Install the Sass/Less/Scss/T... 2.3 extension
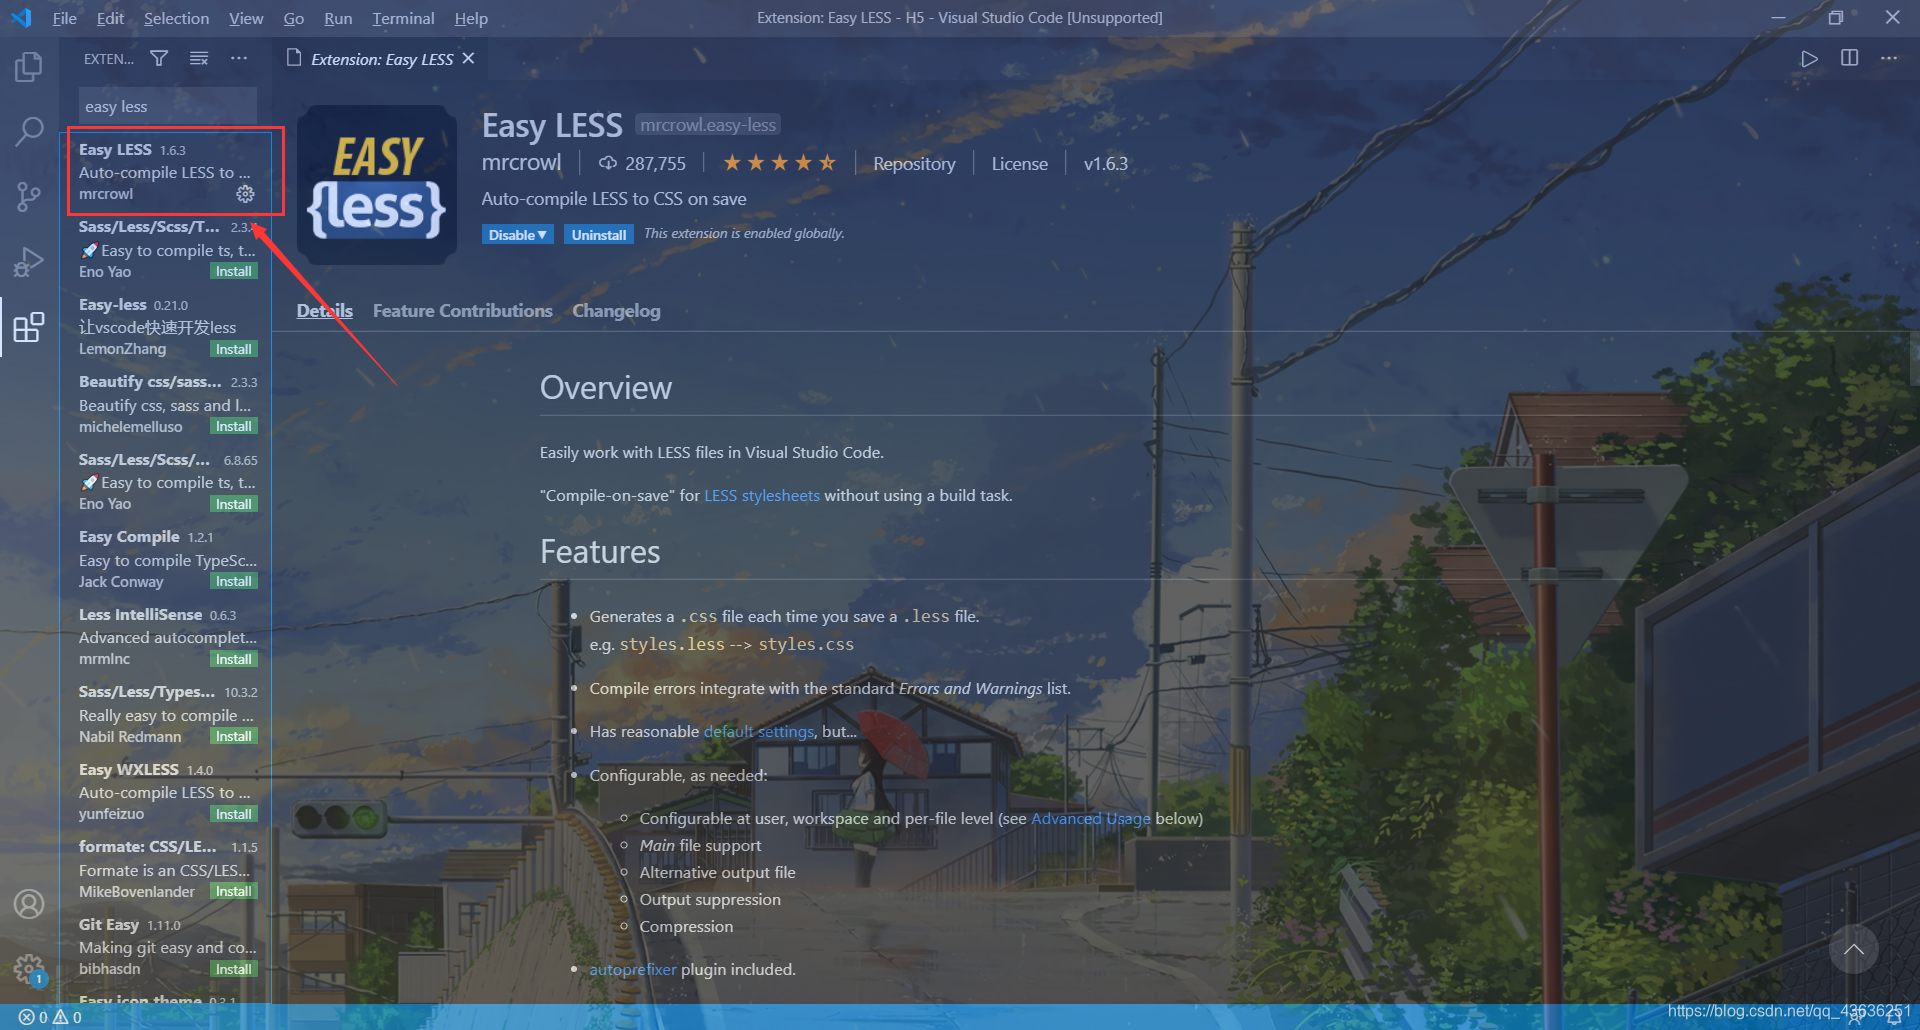This screenshot has height=1030, width=1920. (x=234, y=271)
